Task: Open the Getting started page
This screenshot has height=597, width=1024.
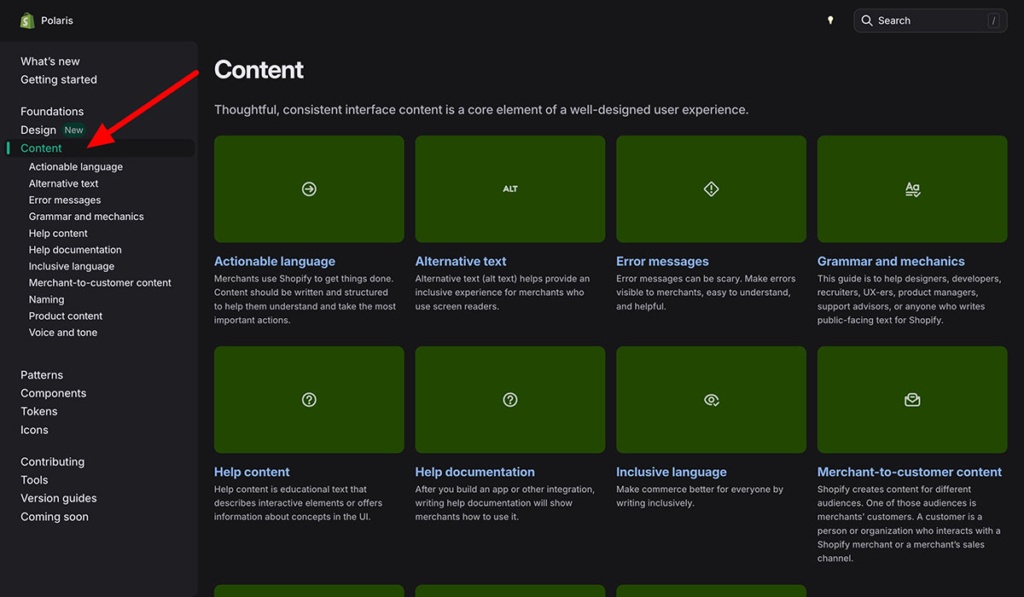Action: 57,79
